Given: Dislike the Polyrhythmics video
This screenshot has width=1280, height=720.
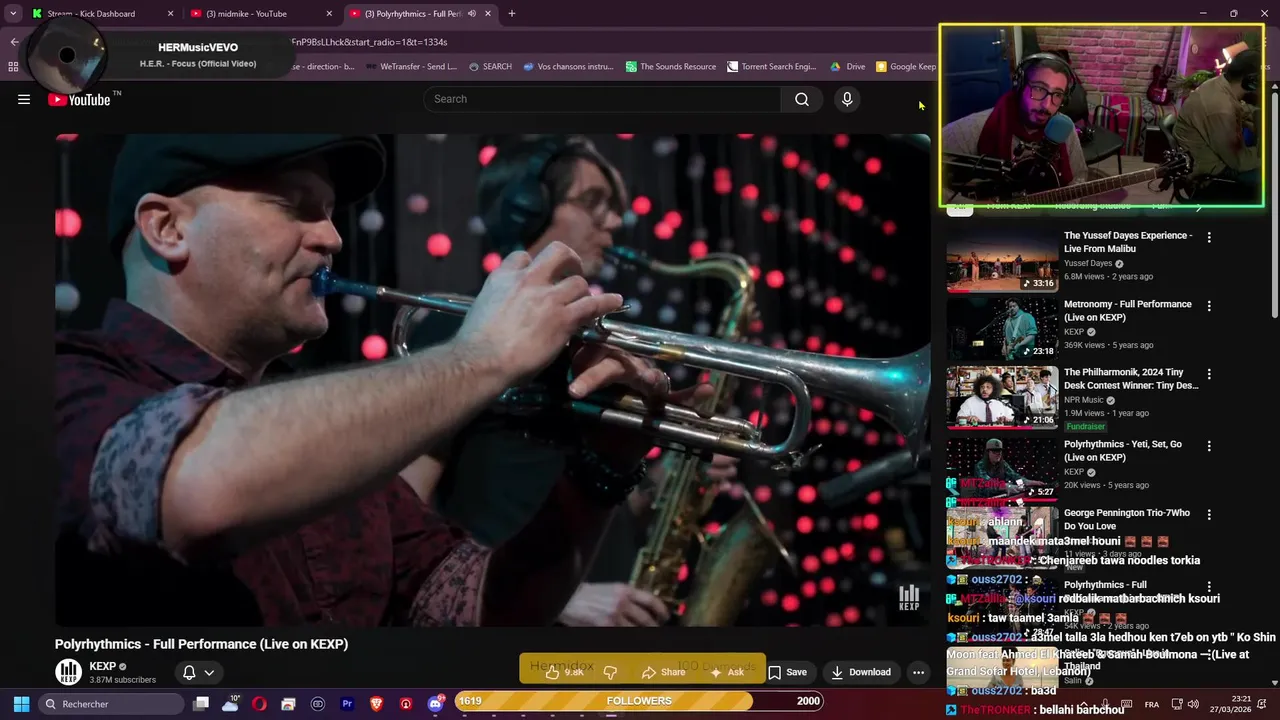Looking at the screenshot, I should point(610,672).
